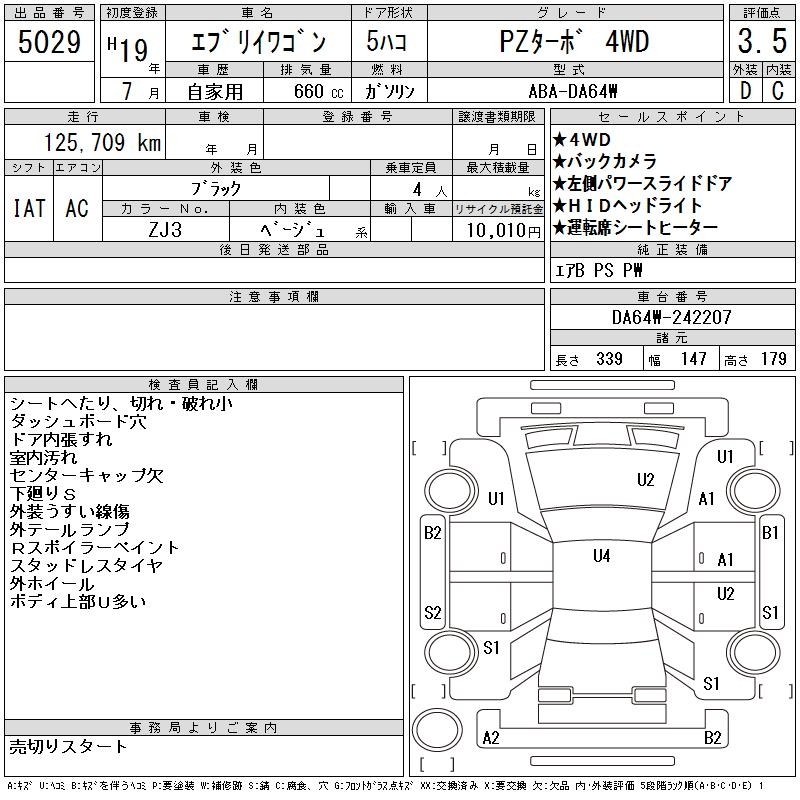
Task: Click lot number 5029
Action: click(x=49, y=44)
